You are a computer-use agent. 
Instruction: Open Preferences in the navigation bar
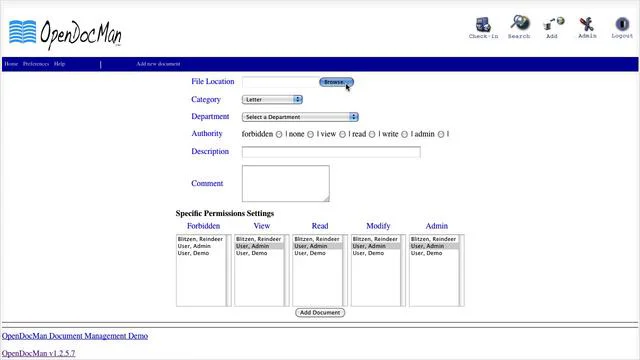36,64
